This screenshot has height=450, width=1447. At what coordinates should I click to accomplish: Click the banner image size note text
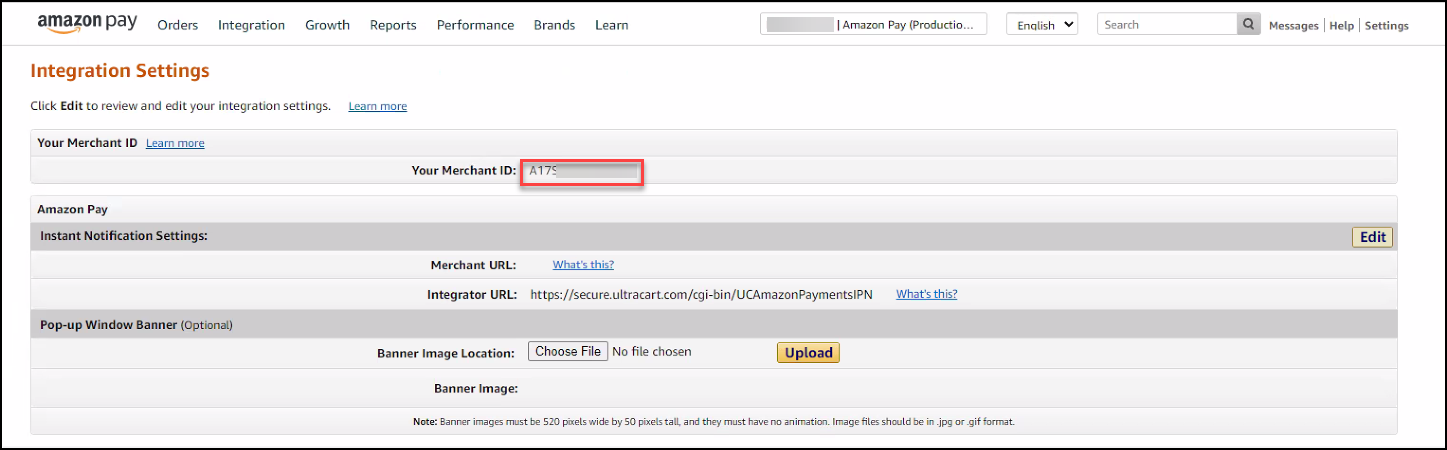(x=714, y=422)
